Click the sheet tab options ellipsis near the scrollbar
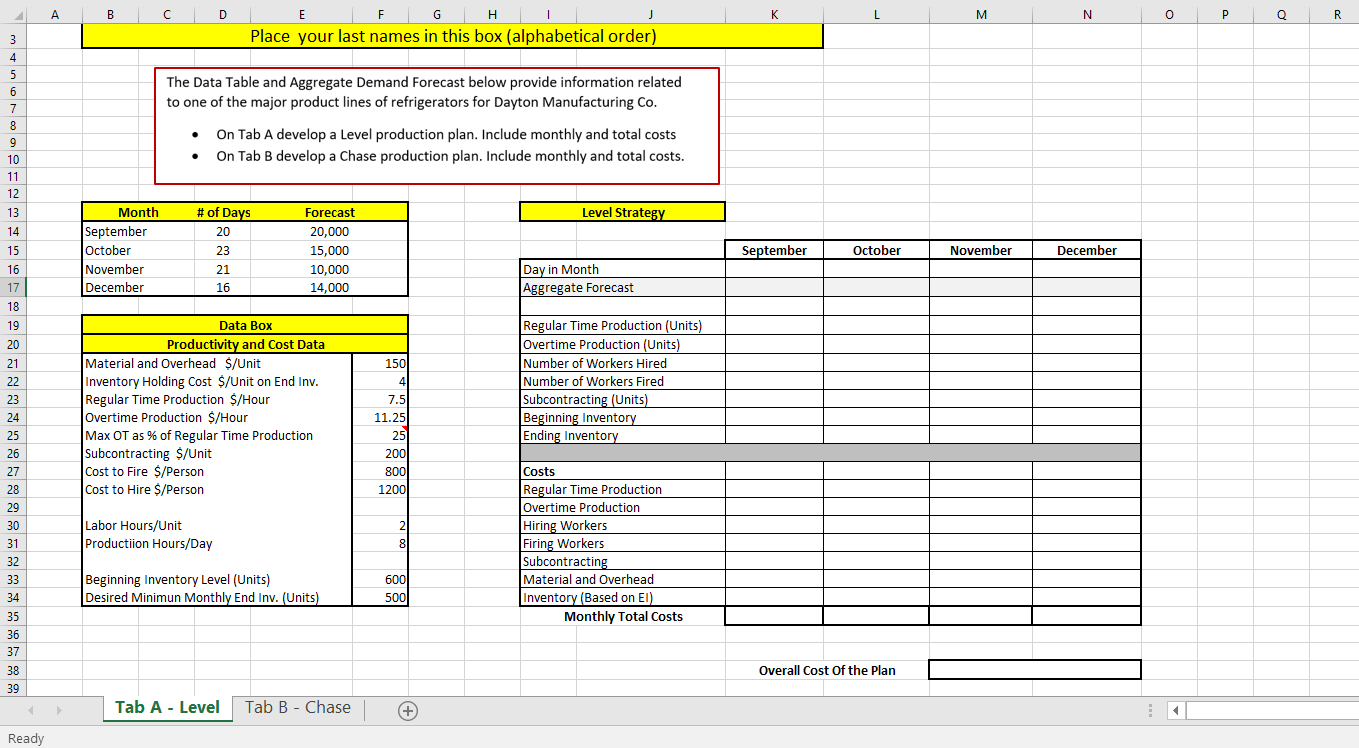Viewport: 1359px width, 748px height. (1152, 708)
